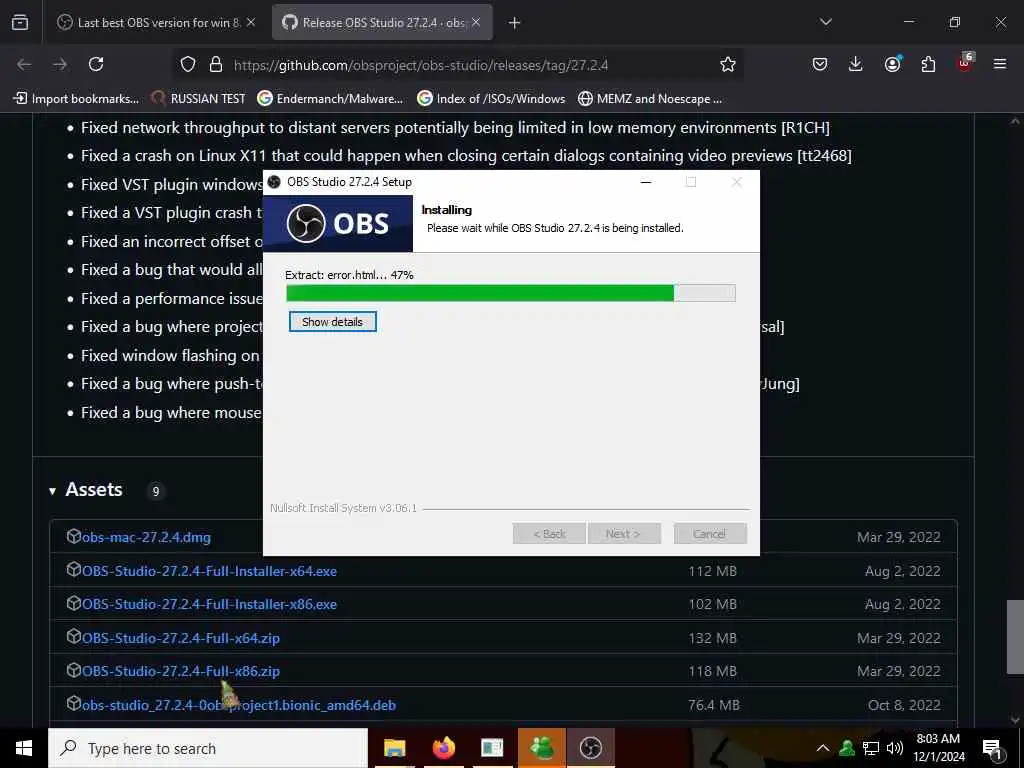
Task: Download OBS-Studio-27.2.4-Full-x64.zip
Action: 181,638
